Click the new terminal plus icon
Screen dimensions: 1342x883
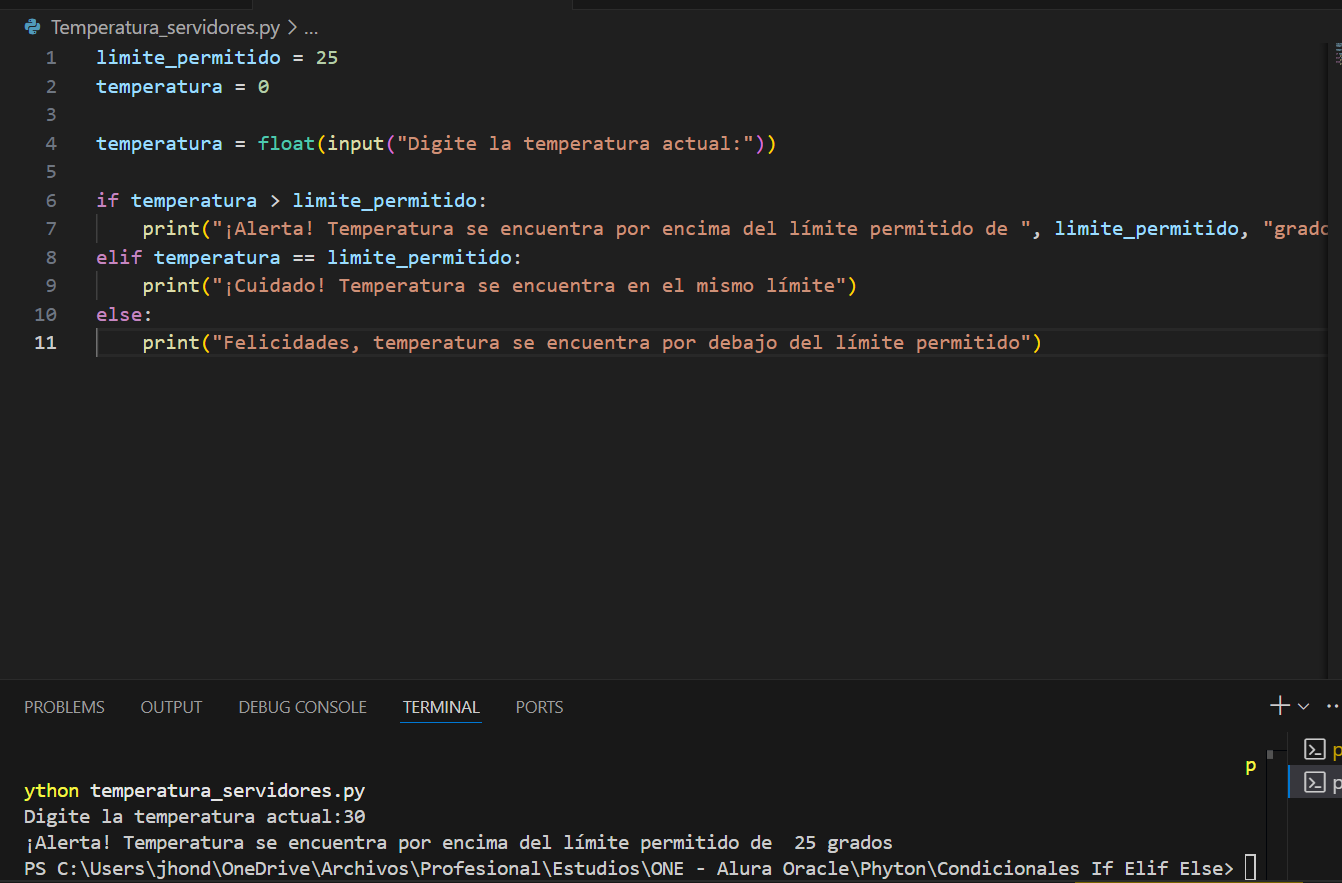[1279, 706]
